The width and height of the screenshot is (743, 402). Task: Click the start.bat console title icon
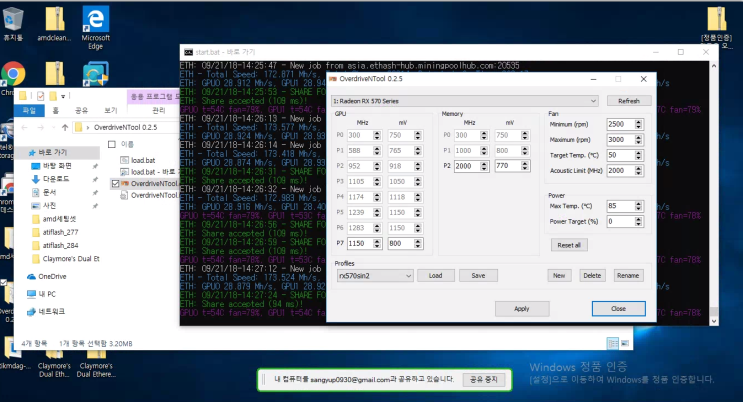188,52
